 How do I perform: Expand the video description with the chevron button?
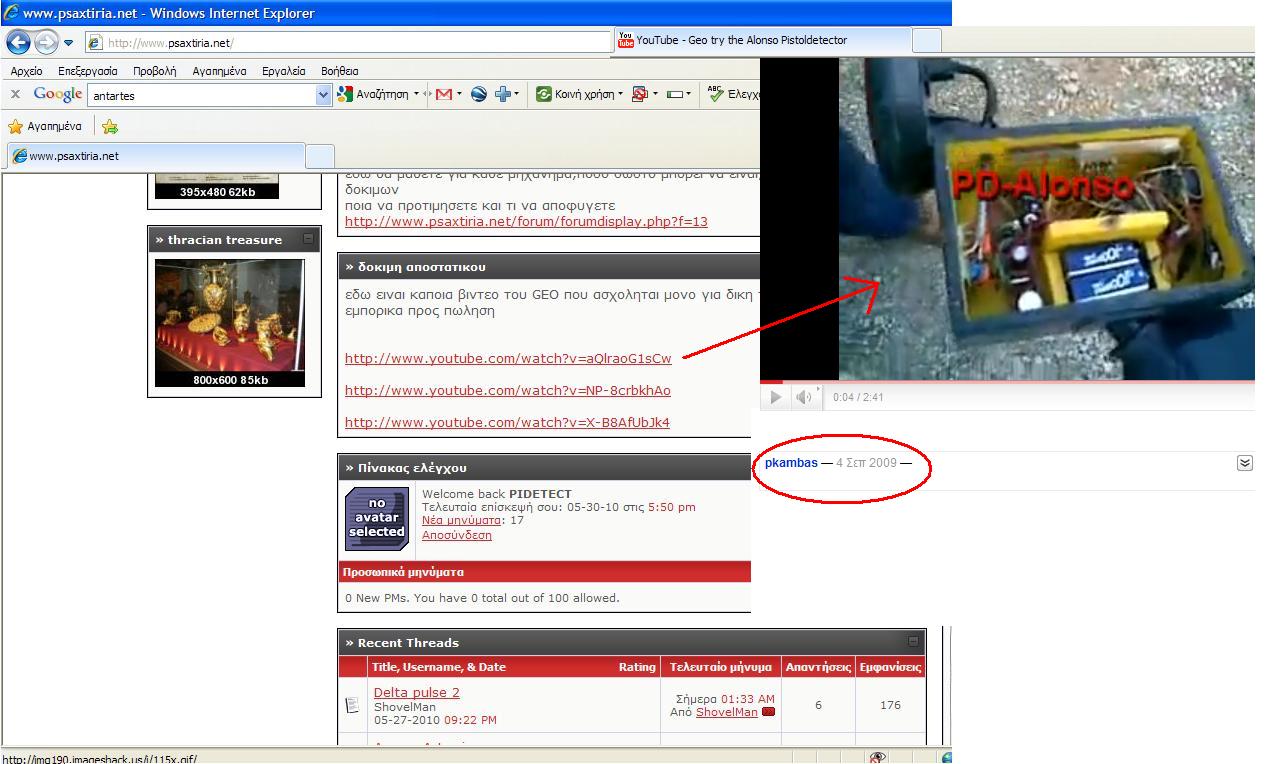[1245, 463]
